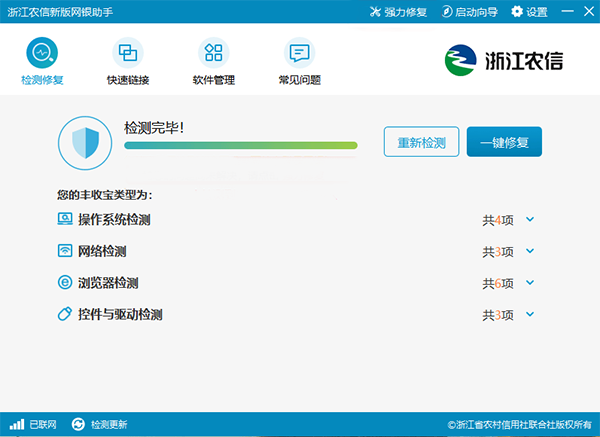The width and height of the screenshot is (600, 437).
Task: Close the 网银助手 window
Action: 589,11
